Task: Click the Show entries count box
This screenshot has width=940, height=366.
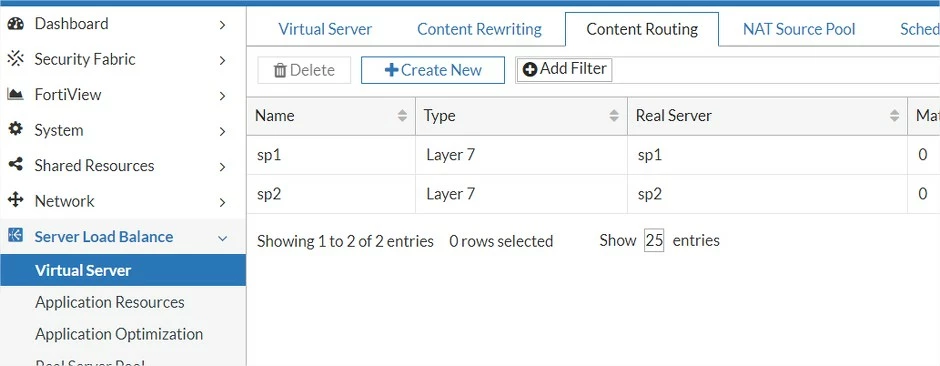Action: (654, 241)
